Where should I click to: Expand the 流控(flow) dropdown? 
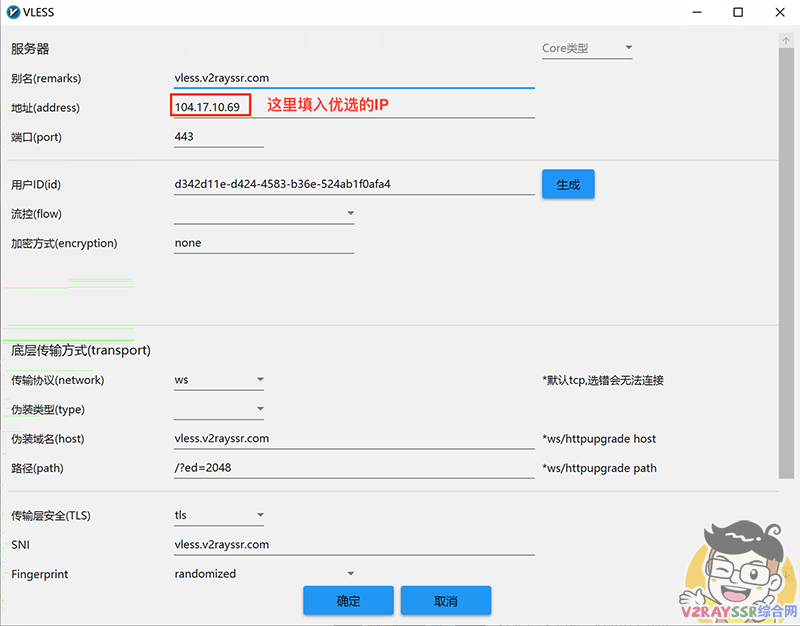coord(264,214)
